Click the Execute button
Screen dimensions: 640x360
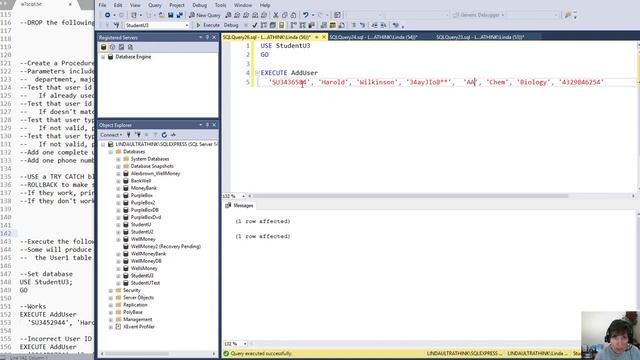pyautogui.click(x=208, y=25)
